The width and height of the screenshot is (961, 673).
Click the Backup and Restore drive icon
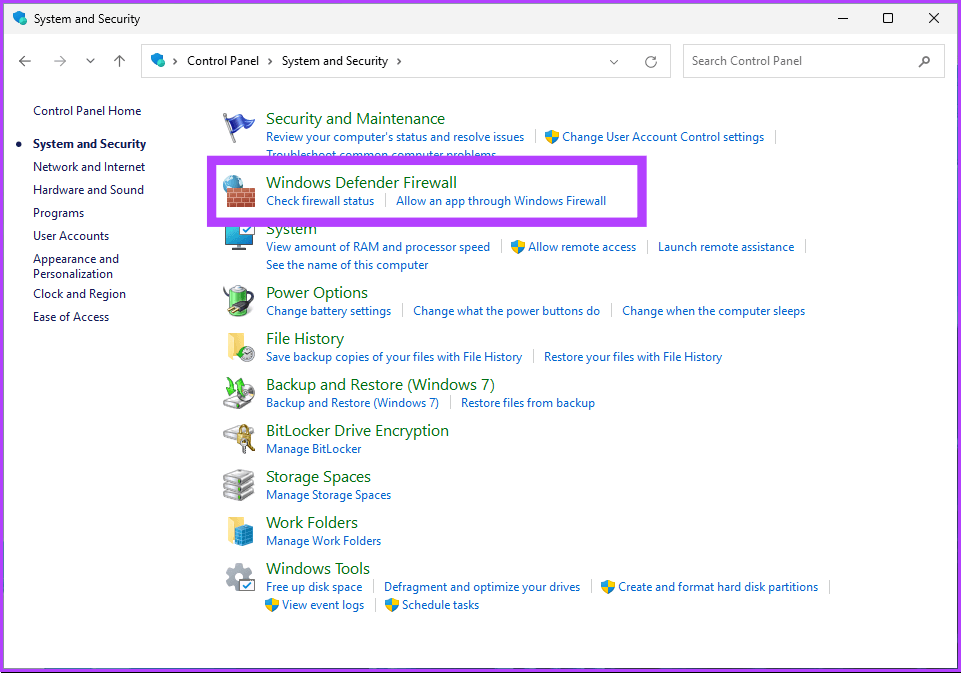(x=238, y=393)
